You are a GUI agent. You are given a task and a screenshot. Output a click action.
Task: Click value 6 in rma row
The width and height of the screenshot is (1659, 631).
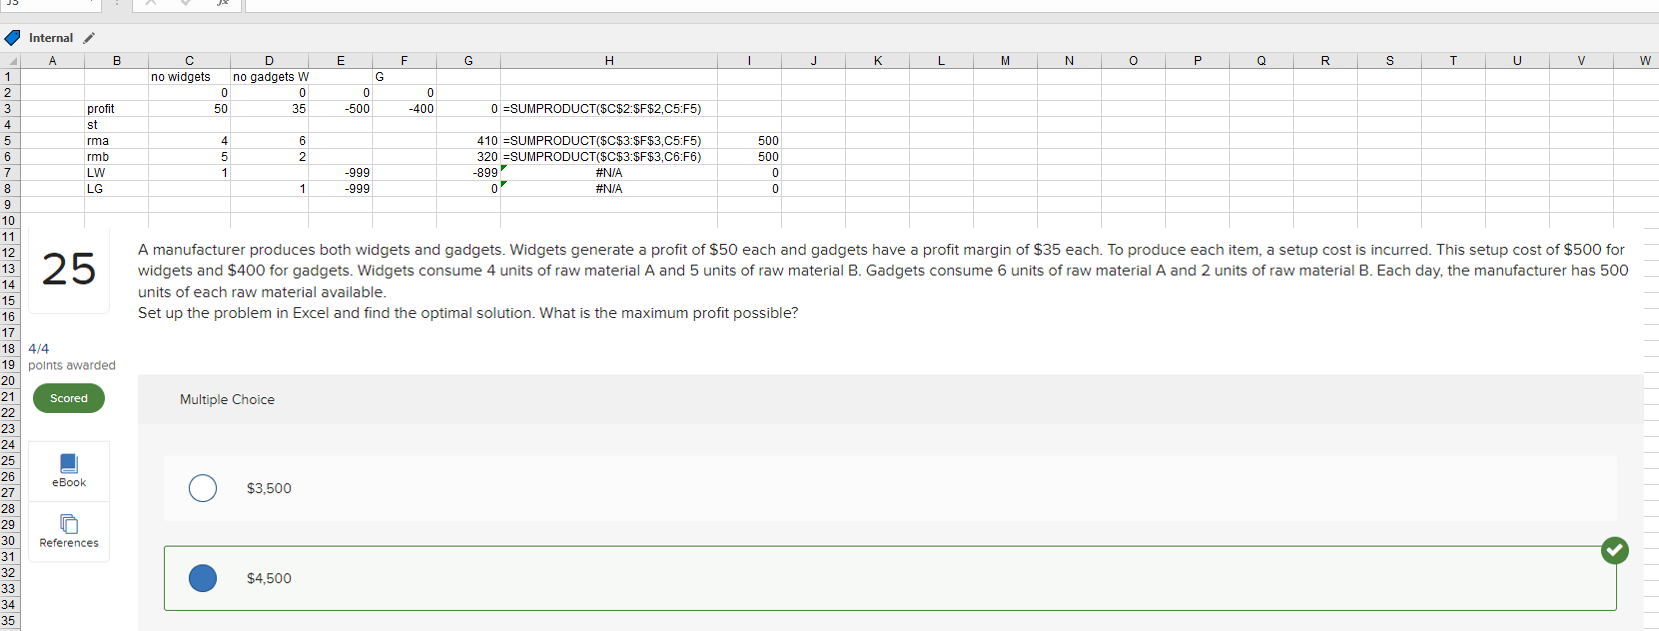coord(269,141)
